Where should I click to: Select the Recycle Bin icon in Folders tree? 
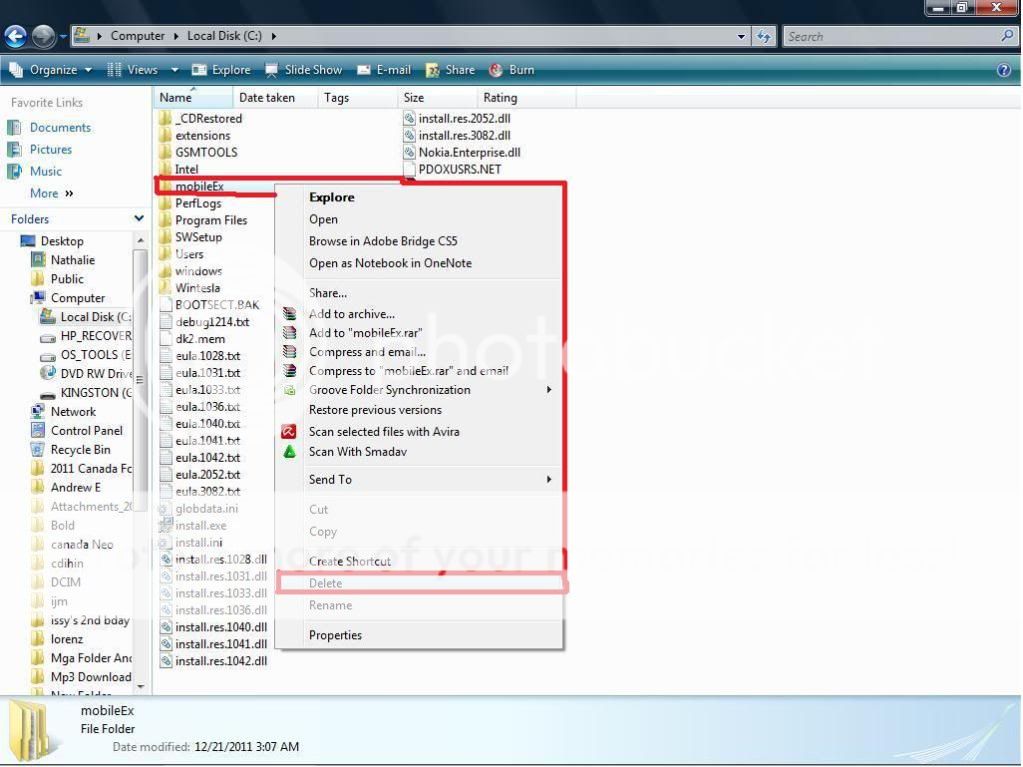(38, 449)
